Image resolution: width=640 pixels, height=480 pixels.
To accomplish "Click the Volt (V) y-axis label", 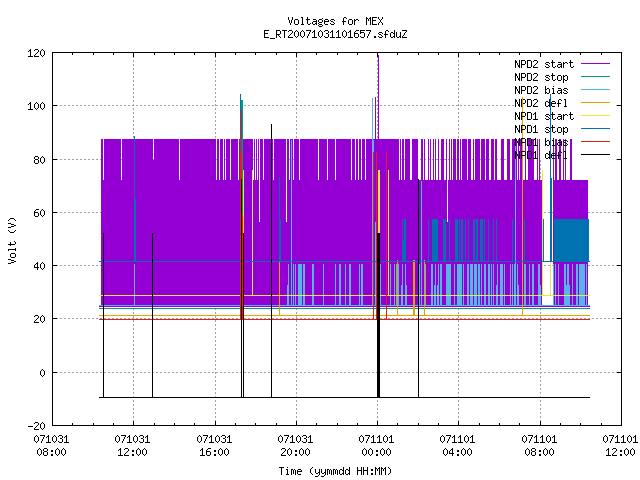I will pos(12,240).
